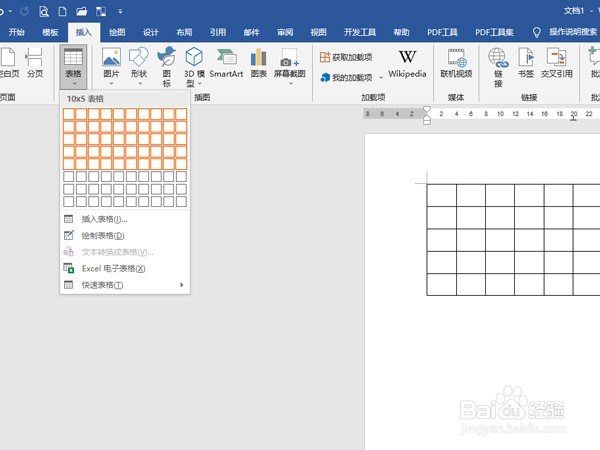Open the PDF工具 tab

(x=442, y=32)
